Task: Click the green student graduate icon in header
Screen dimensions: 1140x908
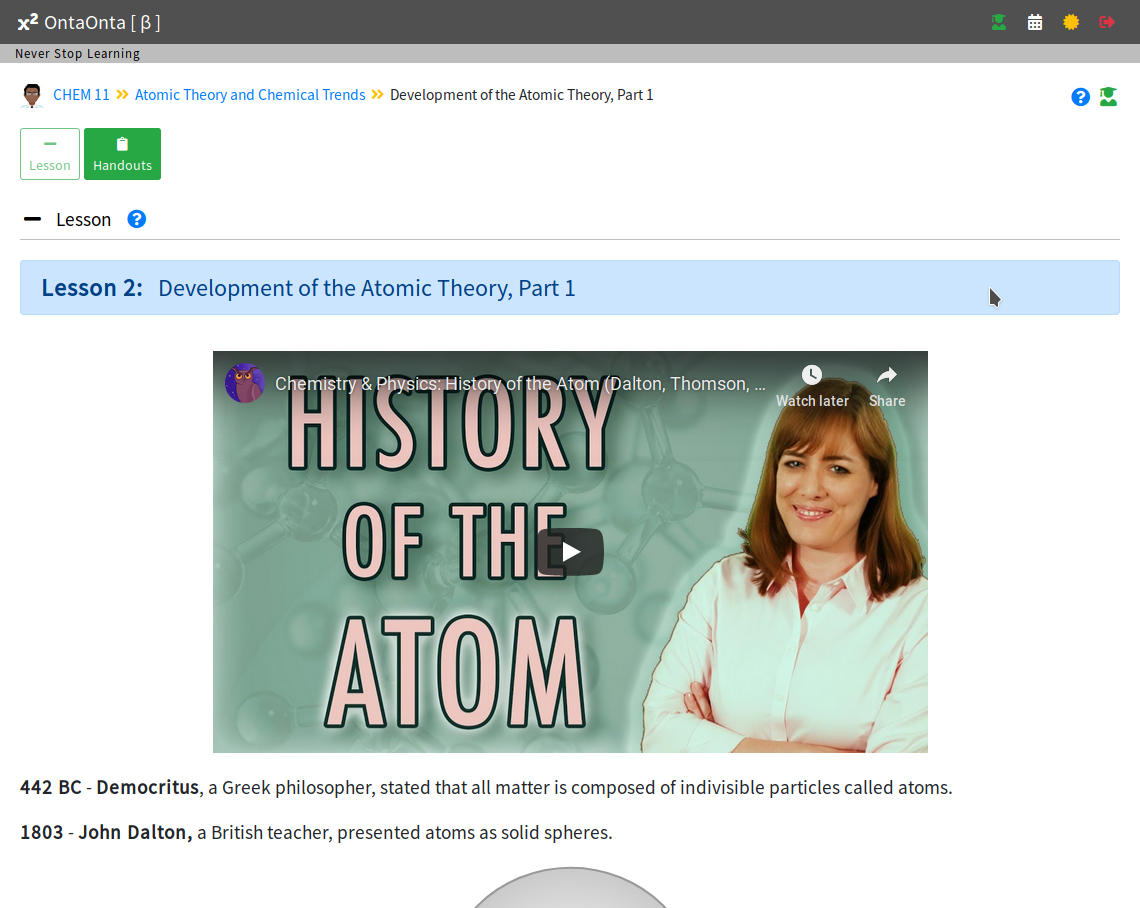Action: (x=999, y=23)
